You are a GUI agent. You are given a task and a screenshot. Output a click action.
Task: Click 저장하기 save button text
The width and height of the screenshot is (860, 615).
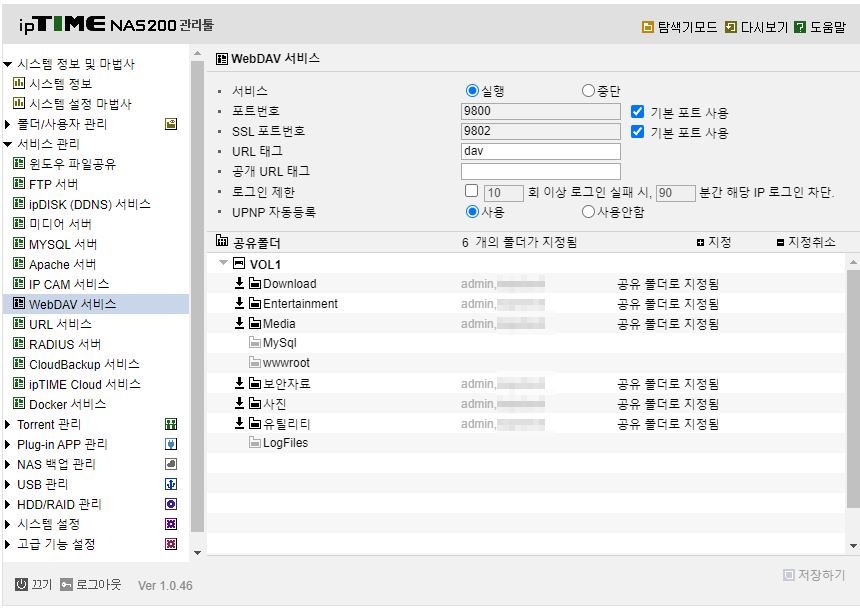[821, 575]
